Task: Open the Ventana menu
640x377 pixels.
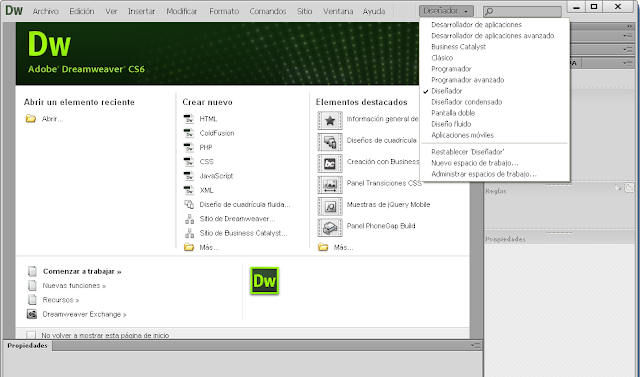Action: (338, 11)
